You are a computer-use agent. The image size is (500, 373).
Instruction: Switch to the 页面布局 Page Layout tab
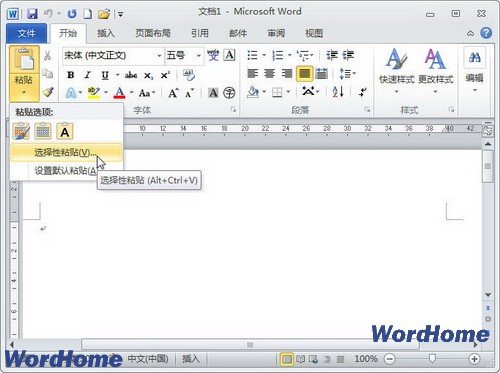(153, 33)
